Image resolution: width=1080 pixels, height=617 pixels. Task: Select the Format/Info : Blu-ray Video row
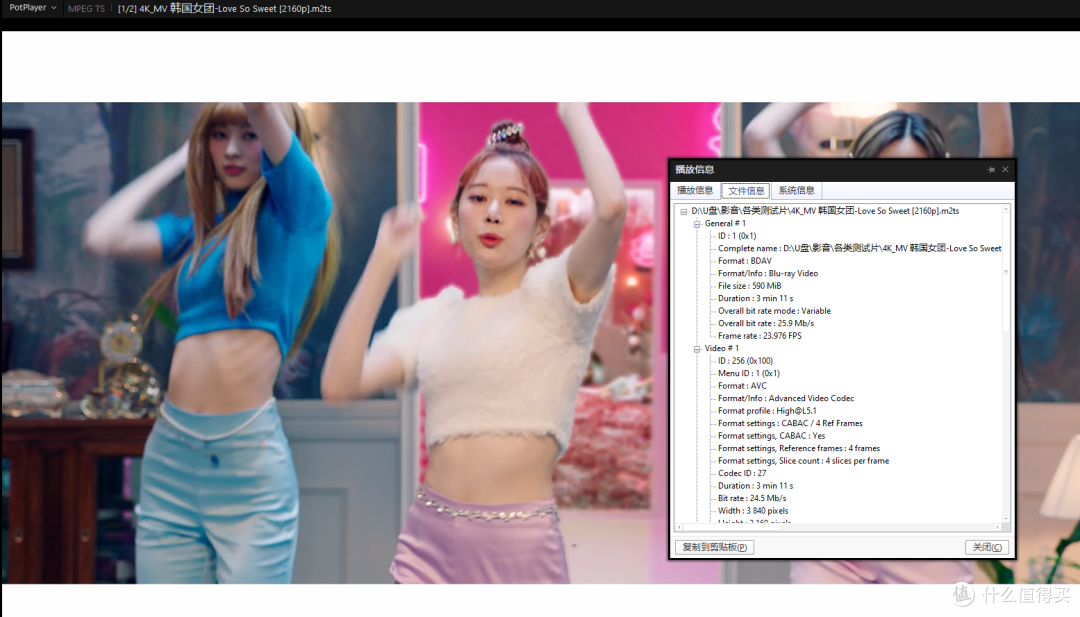pyautogui.click(x=768, y=273)
